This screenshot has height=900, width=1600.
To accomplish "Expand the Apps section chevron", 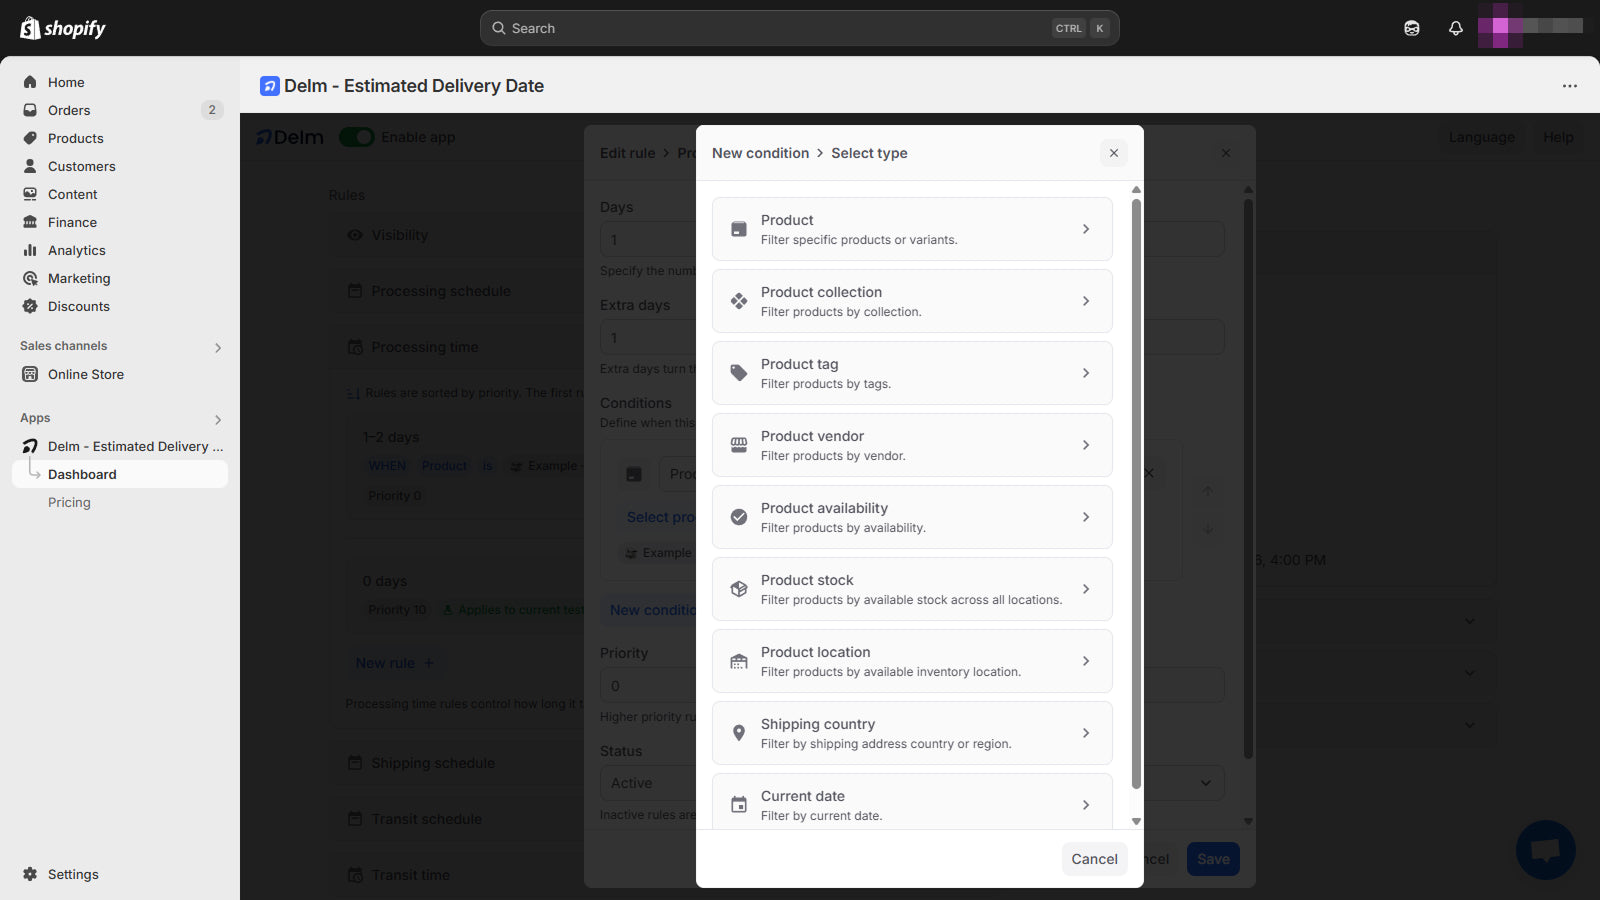I will (x=218, y=419).
